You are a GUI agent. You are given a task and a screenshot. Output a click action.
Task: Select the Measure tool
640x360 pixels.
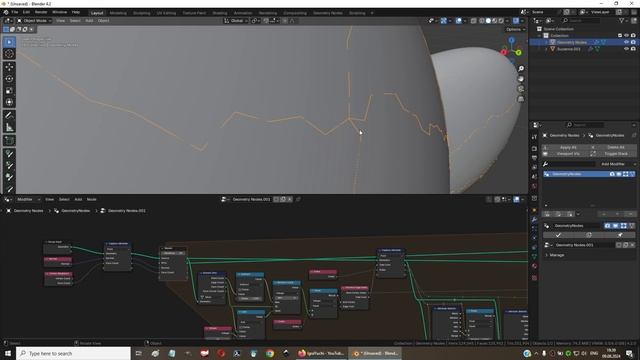(9, 127)
